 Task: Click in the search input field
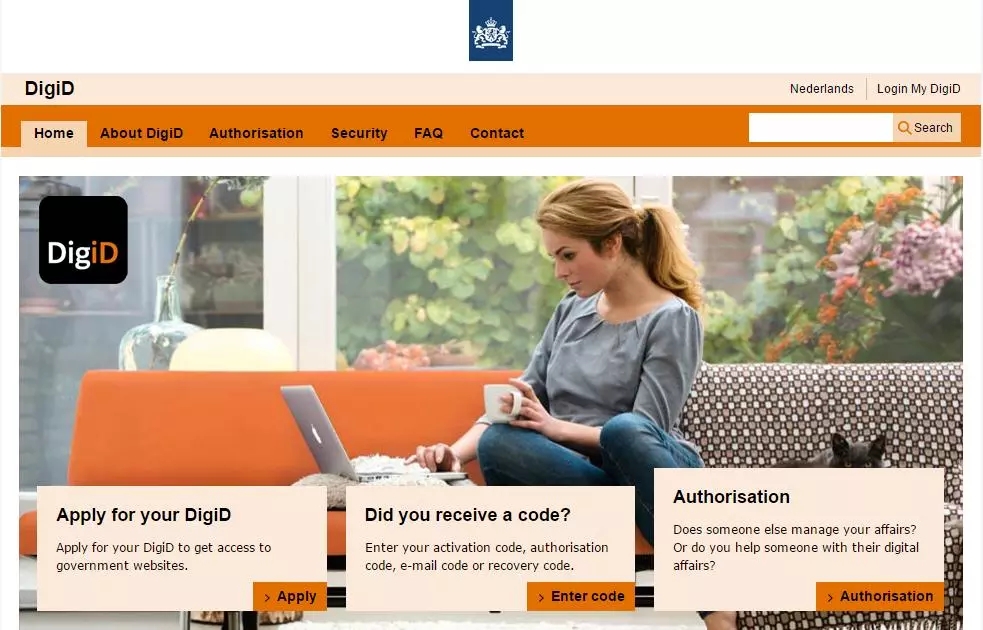point(821,128)
